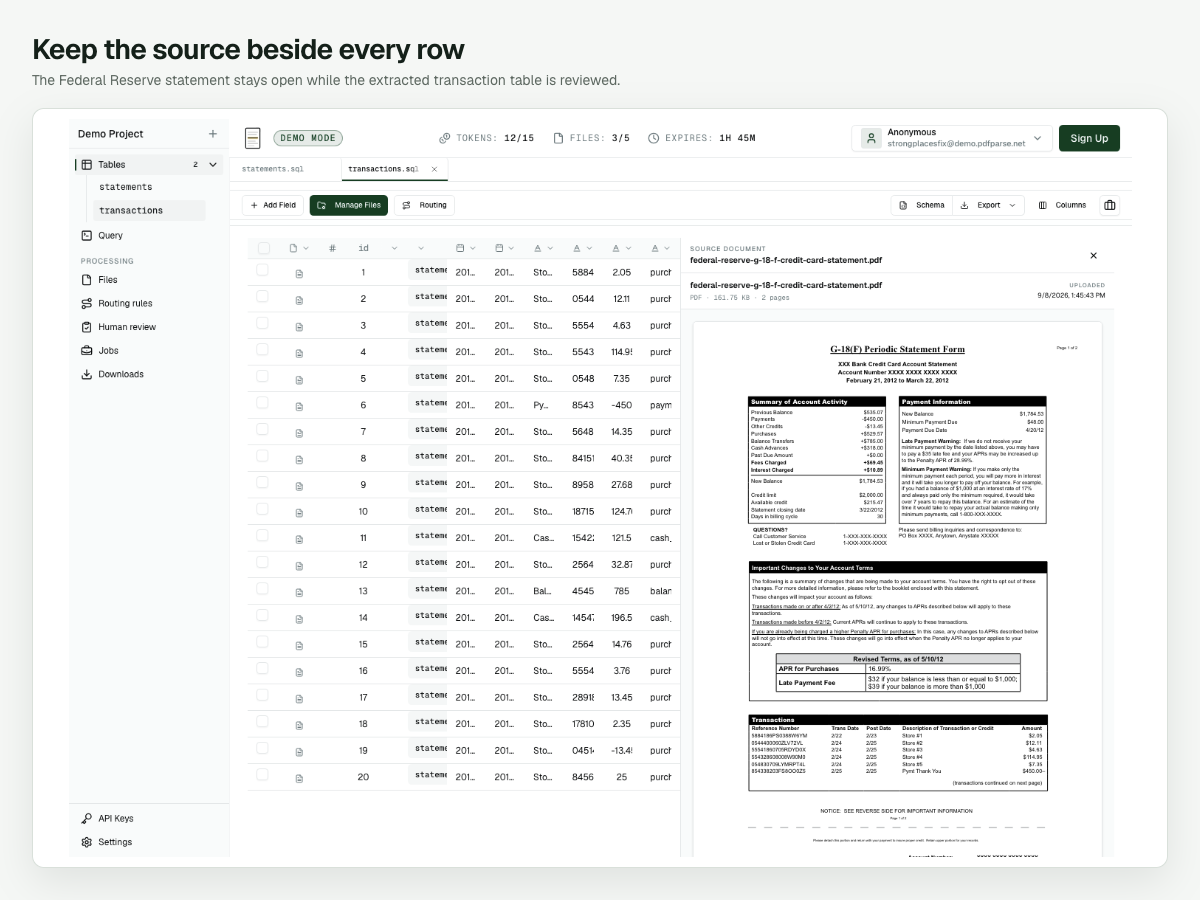Click the briefcase icon right of Columns
Image resolution: width=1200 pixels, height=900 pixels.
(x=1109, y=205)
